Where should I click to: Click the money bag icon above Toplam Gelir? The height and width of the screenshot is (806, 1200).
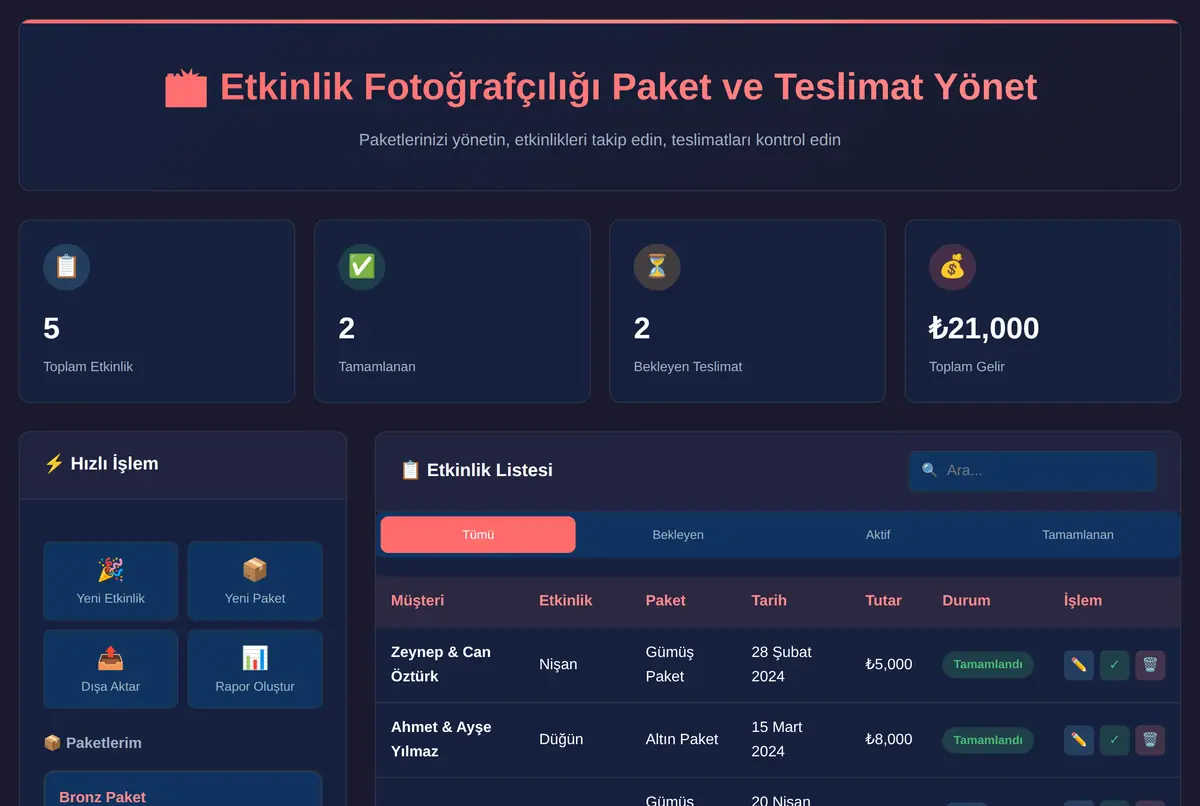[952, 267]
